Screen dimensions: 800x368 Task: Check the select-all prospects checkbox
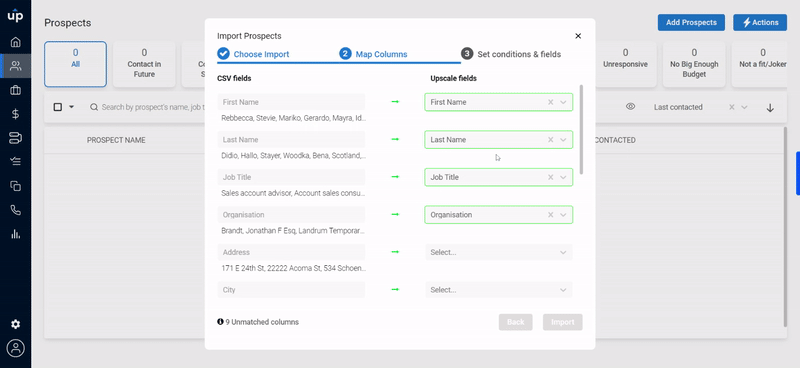click(58, 107)
